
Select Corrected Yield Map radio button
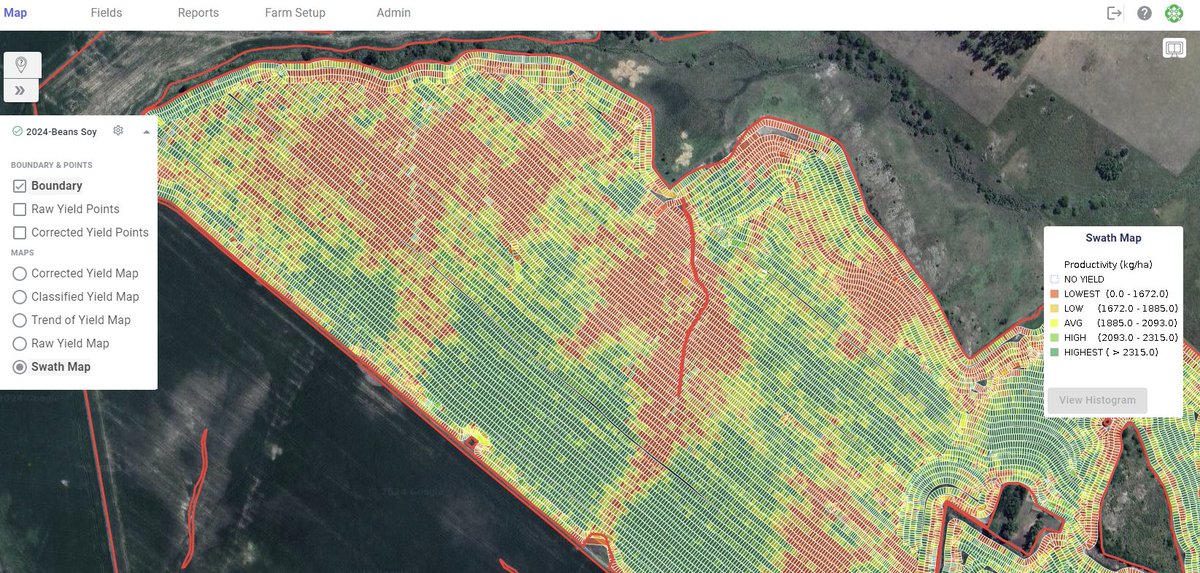pyautogui.click(x=19, y=273)
